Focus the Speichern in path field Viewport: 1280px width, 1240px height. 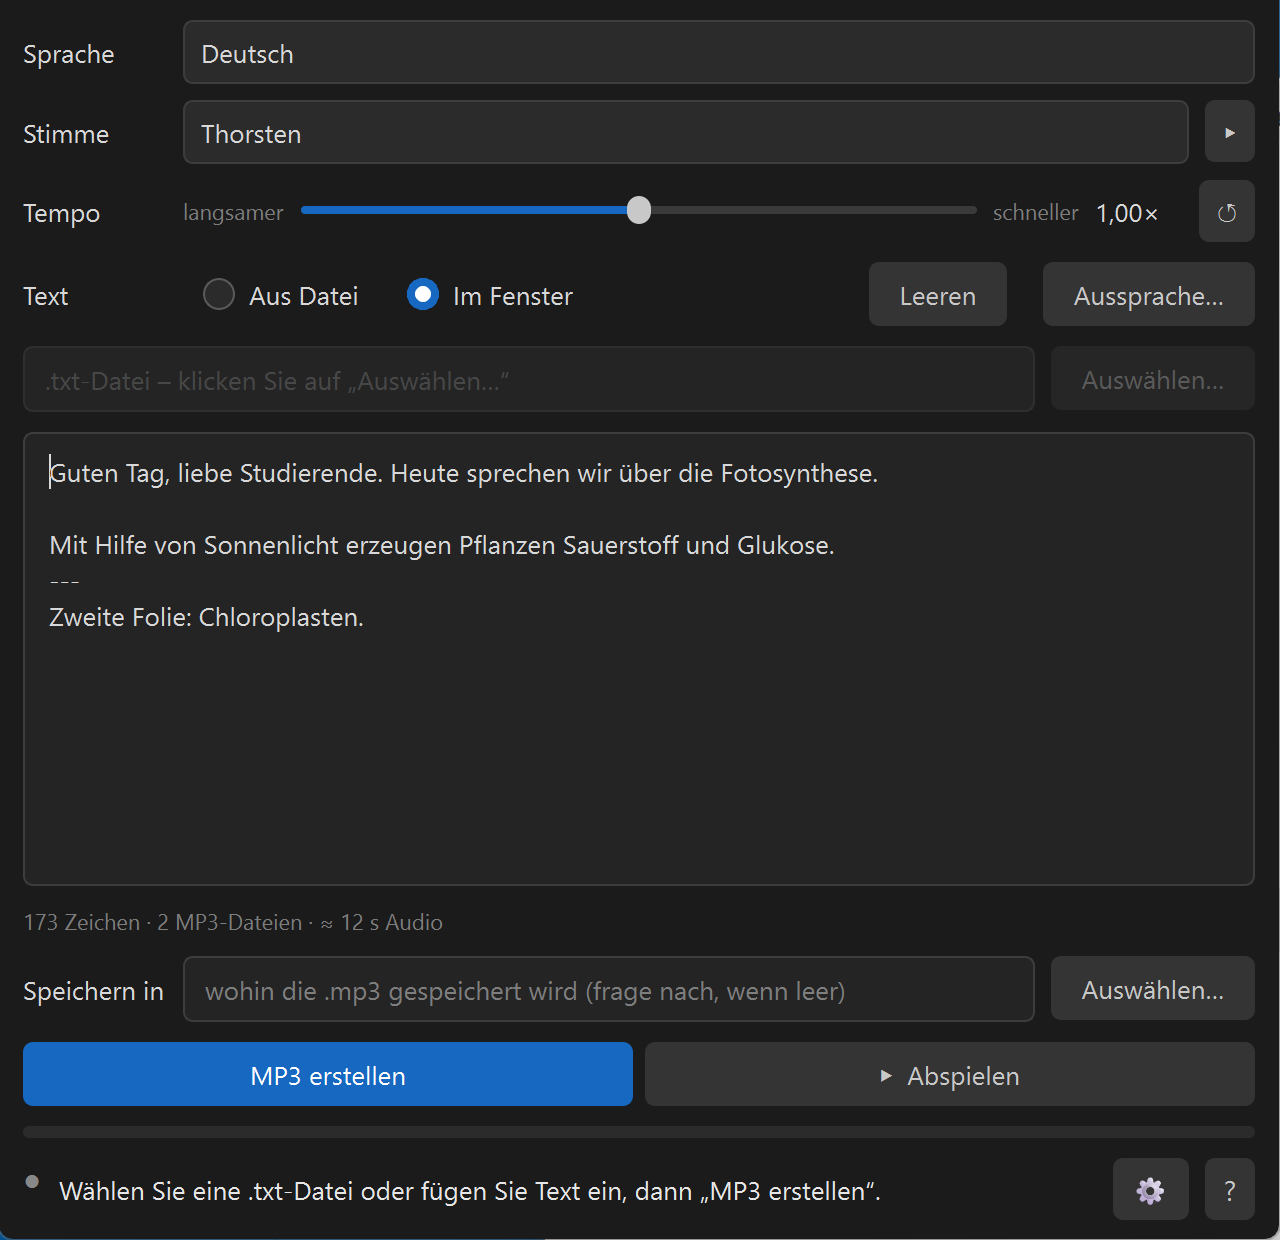click(608, 989)
